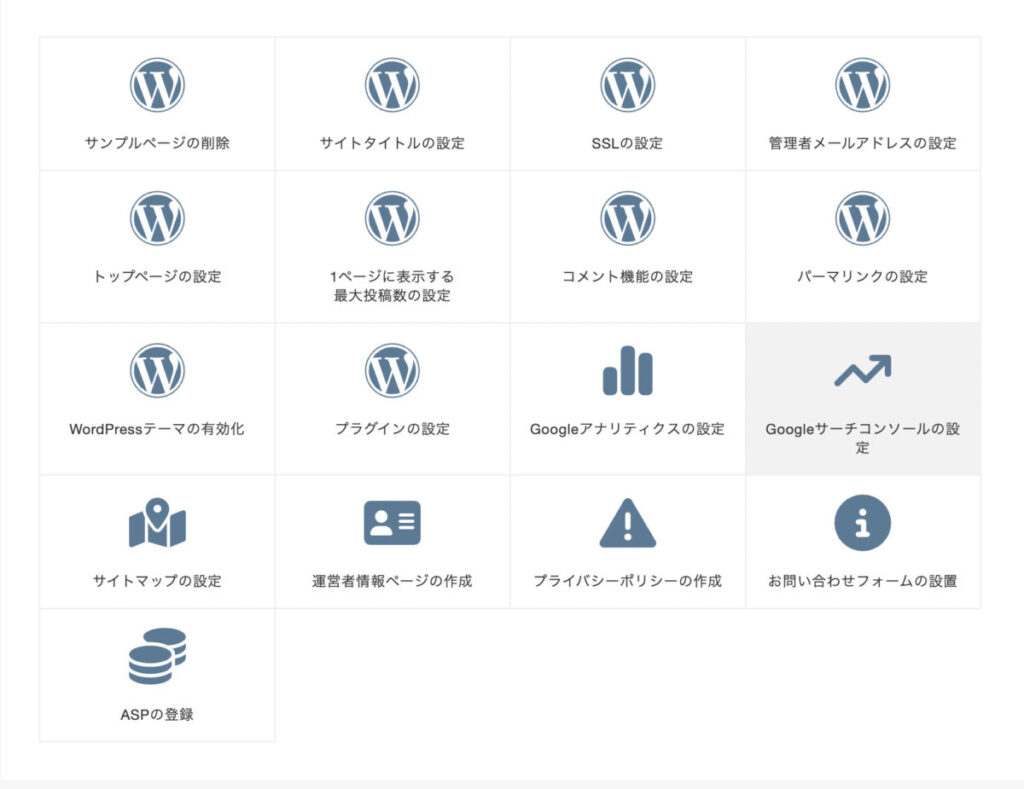This screenshot has height=789, width=1024.
Task: Click WordPress icon above サイトタイトルの設定
Action: [x=392, y=85]
